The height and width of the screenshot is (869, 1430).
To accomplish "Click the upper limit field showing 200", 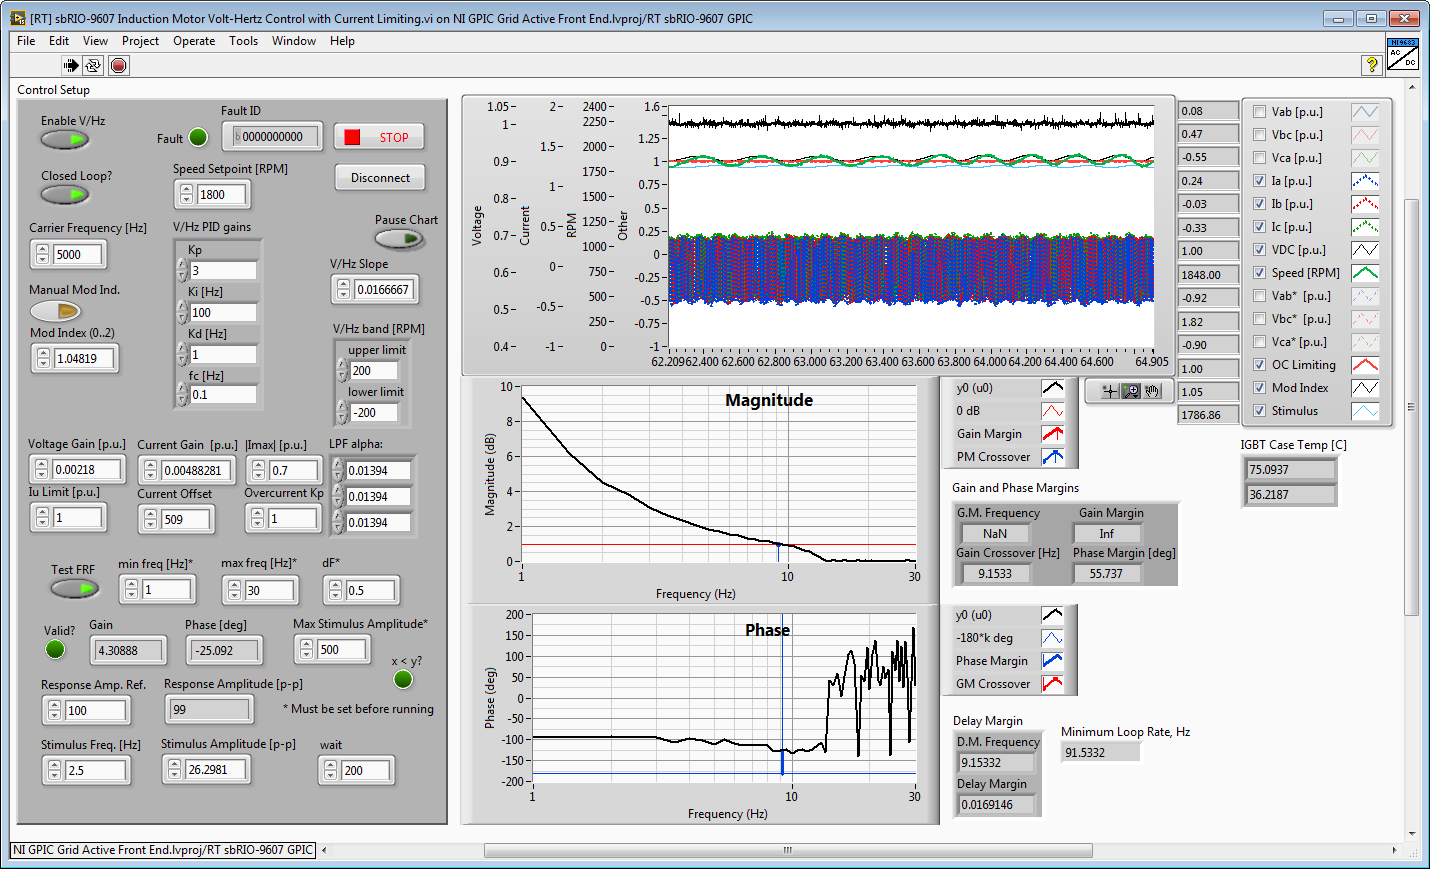I will click(374, 371).
